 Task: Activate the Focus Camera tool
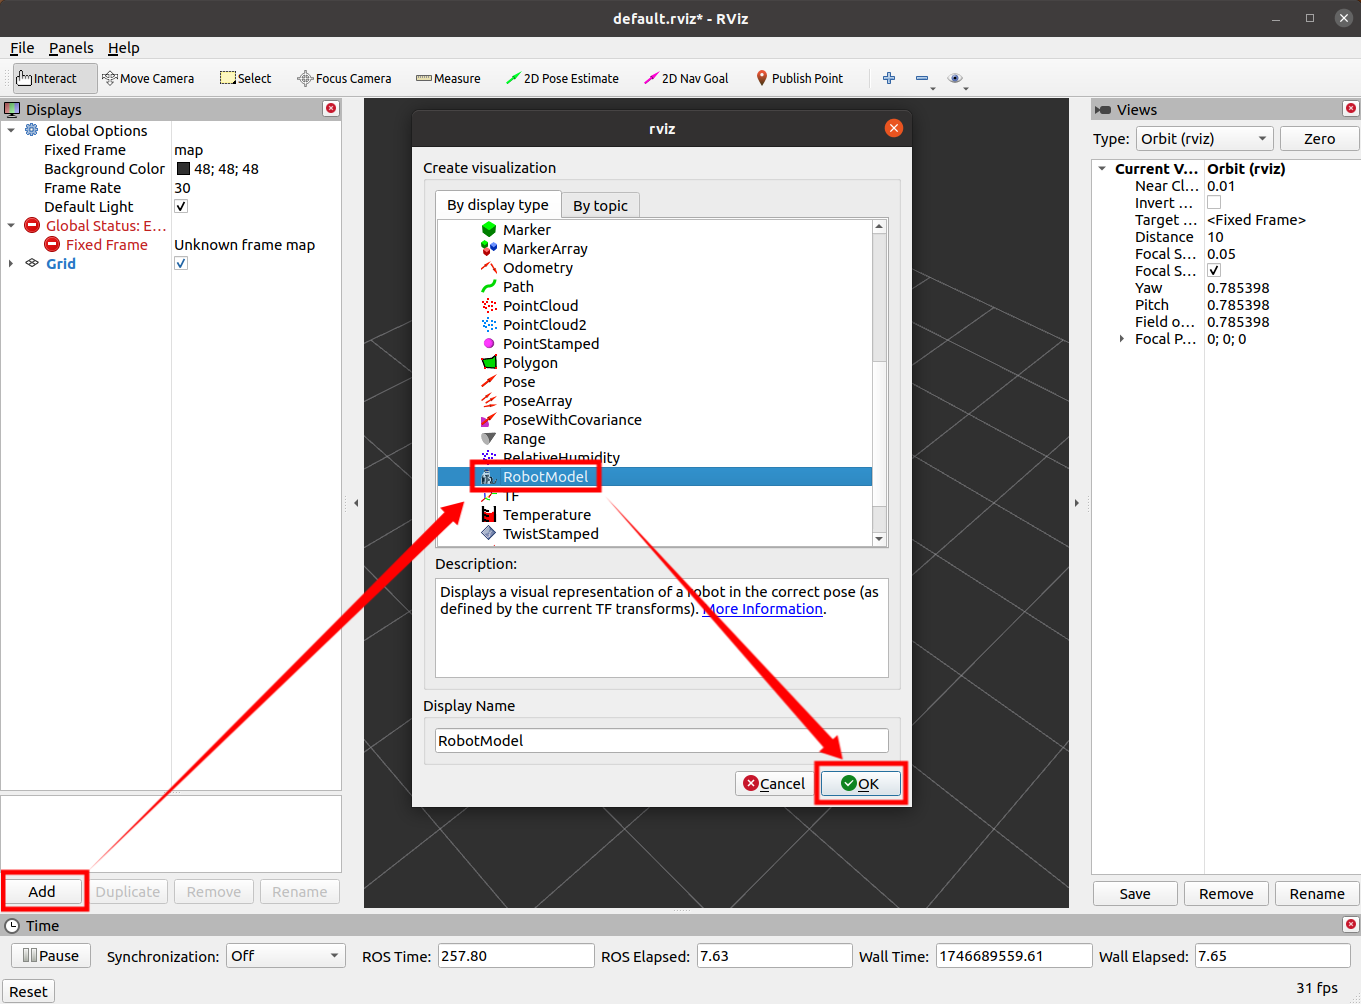pos(344,78)
